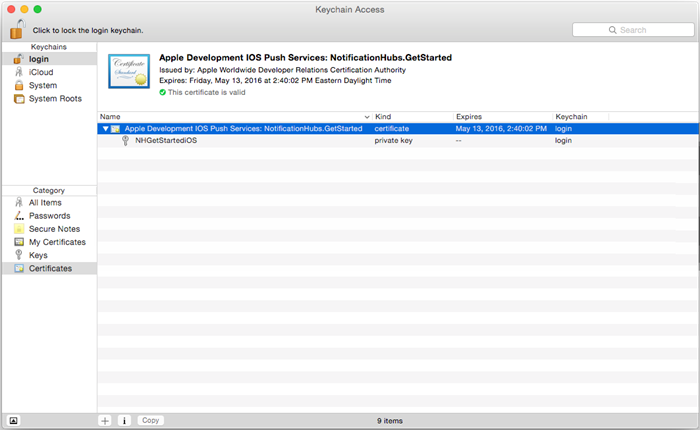This screenshot has width=700, height=430.
Task: Click the key icon beside NHGetStartediOS
Action: [125, 141]
